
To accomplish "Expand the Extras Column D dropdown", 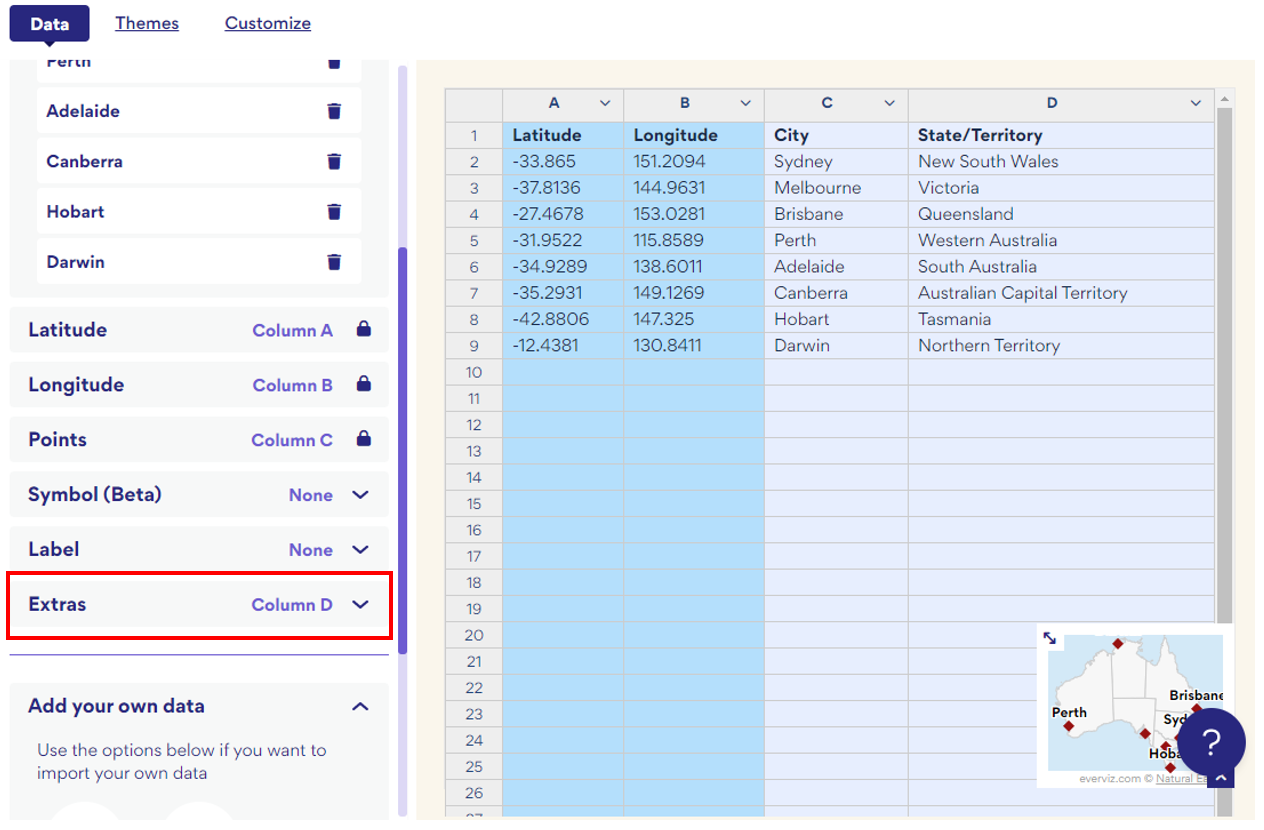I will click(361, 604).
